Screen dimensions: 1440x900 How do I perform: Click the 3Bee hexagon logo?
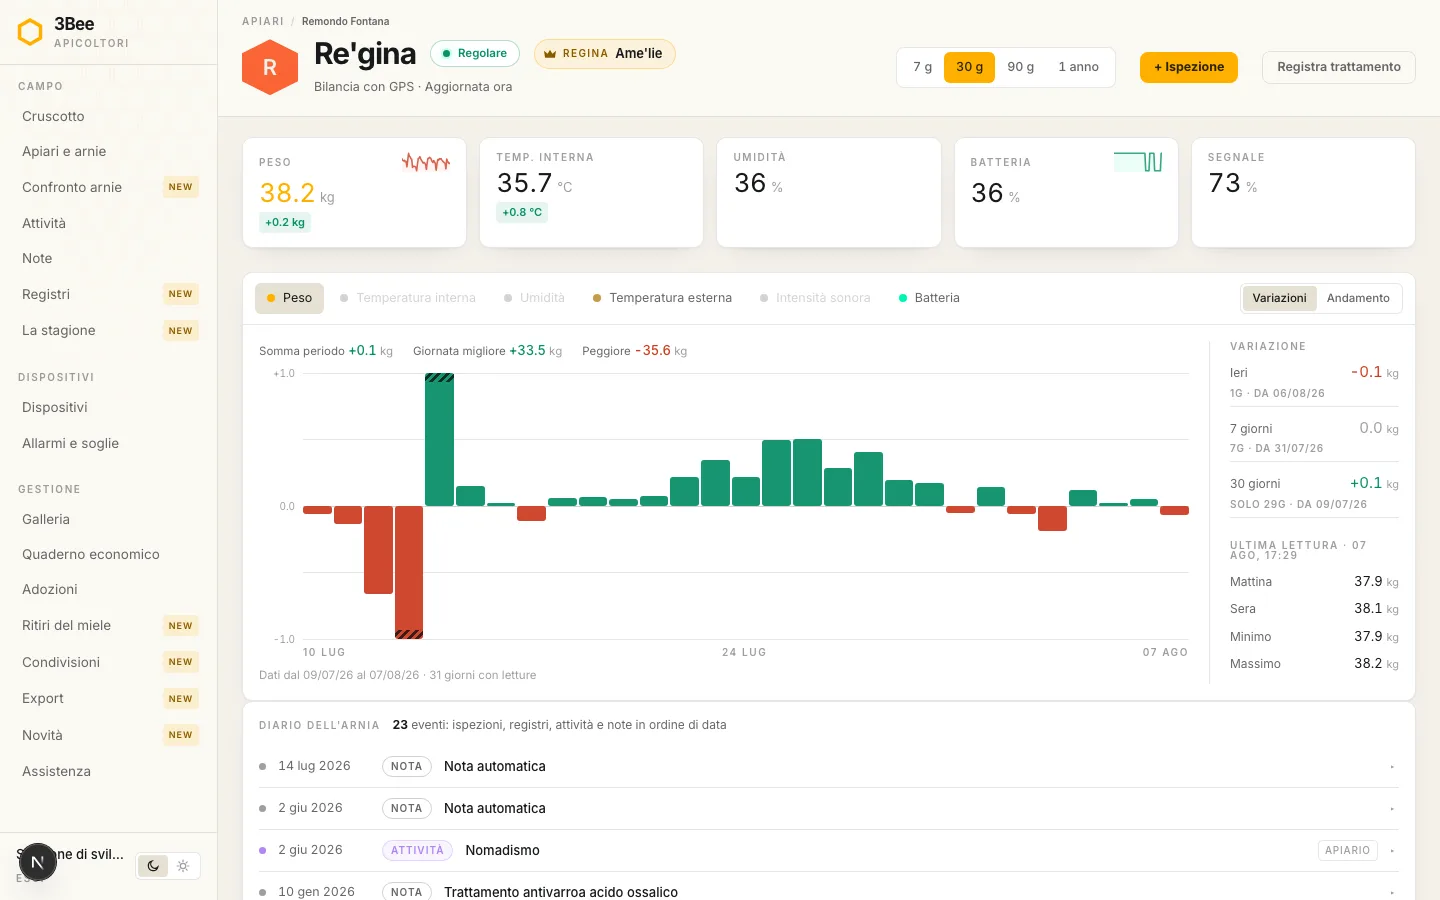(31, 32)
